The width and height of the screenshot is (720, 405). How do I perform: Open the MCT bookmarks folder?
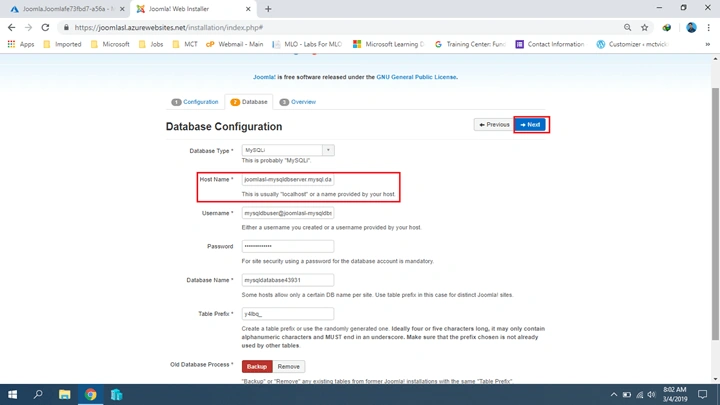click(x=185, y=44)
